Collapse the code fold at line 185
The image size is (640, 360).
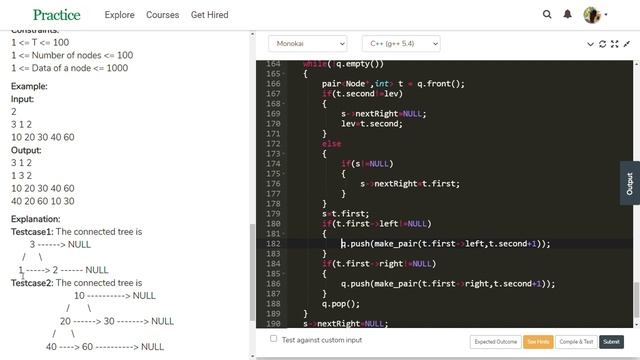point(284,273)
